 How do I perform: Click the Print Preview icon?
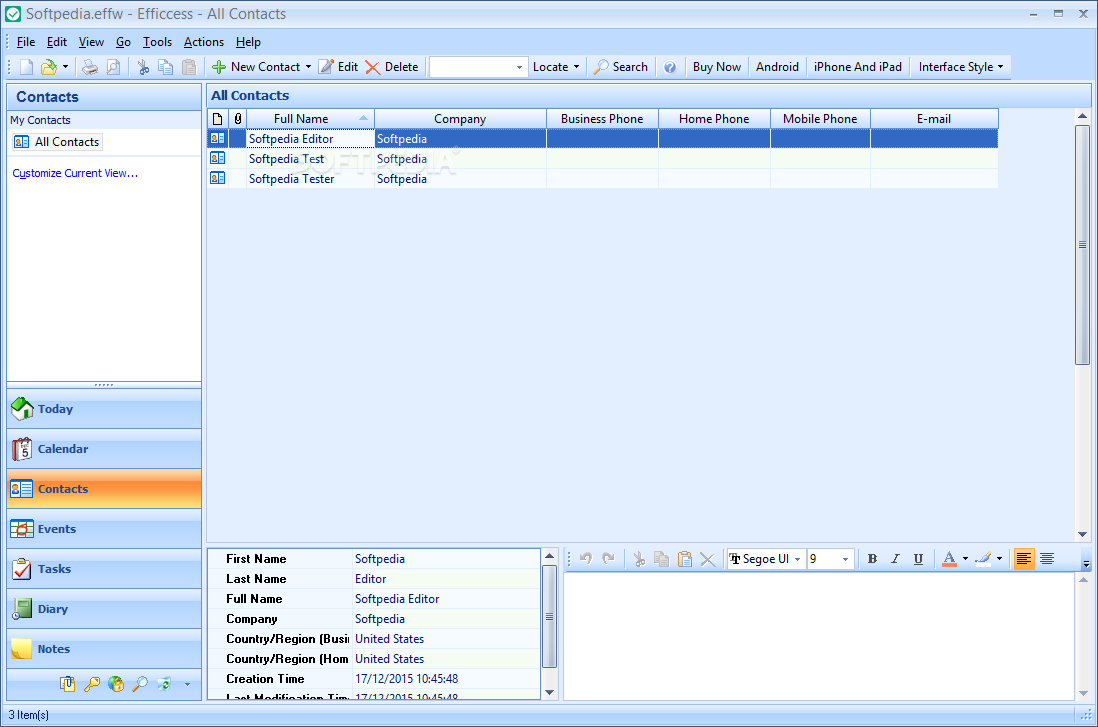click(113, 67)
